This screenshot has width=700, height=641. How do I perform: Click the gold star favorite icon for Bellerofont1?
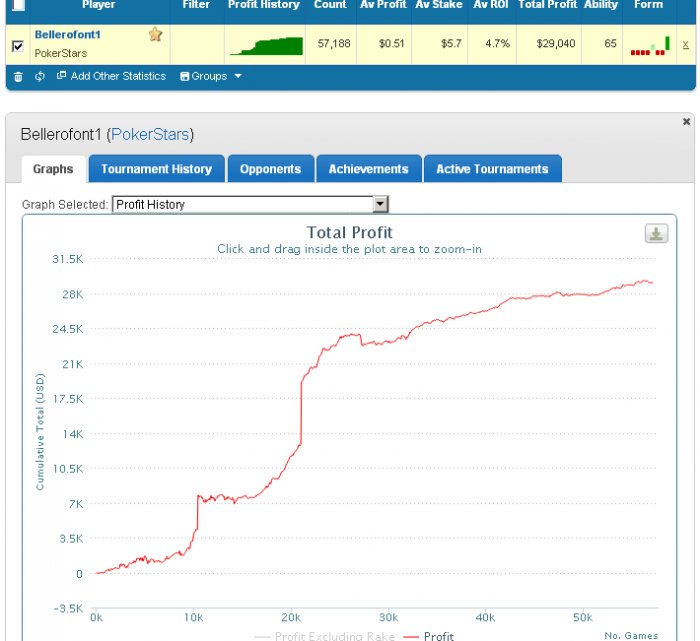click(x=155, y=34)
